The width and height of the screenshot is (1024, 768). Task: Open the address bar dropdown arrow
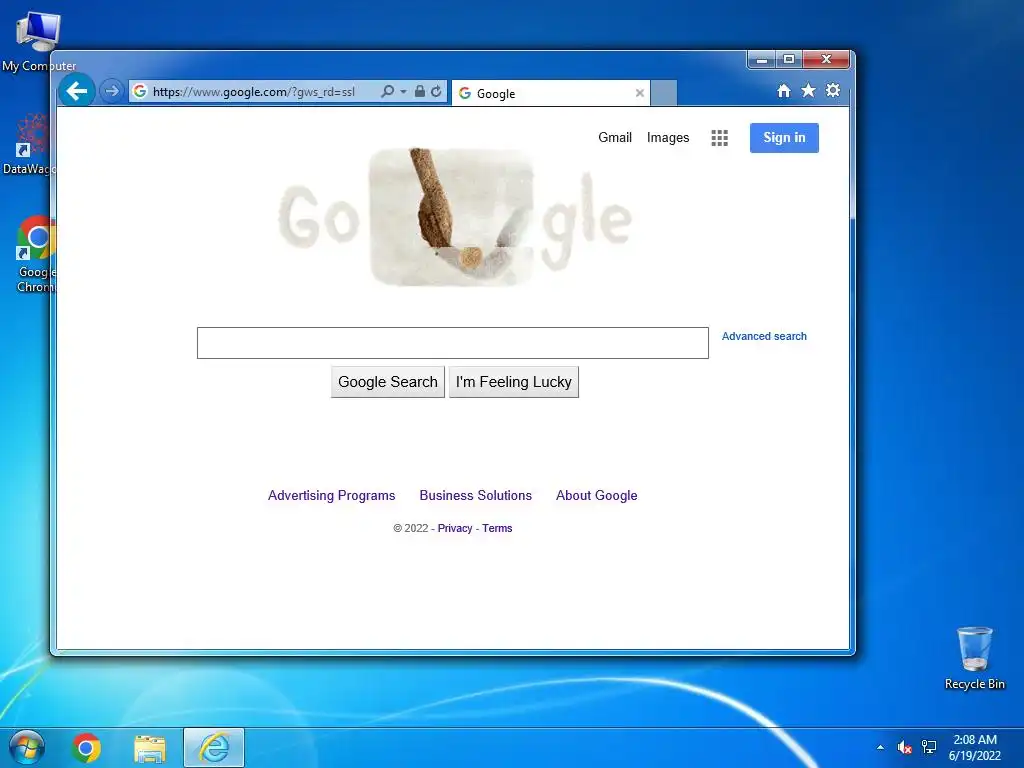coord(403,91)
